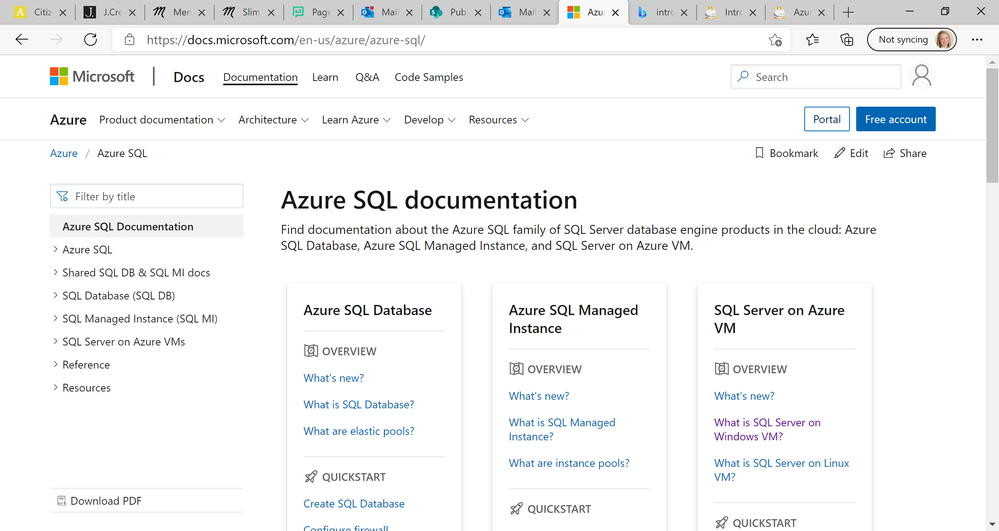
Task: Expand the Product documentation dropdown
Action: pos(162,120)
